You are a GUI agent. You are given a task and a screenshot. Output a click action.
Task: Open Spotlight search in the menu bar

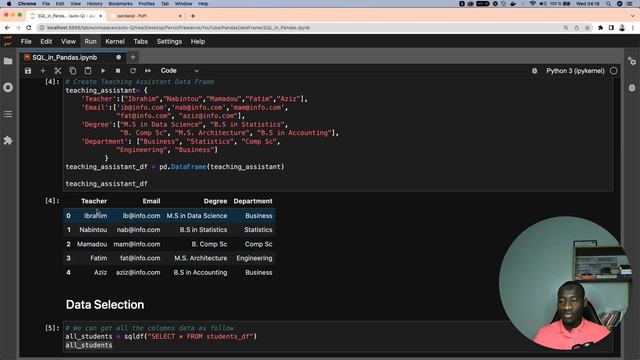[609, 4]
